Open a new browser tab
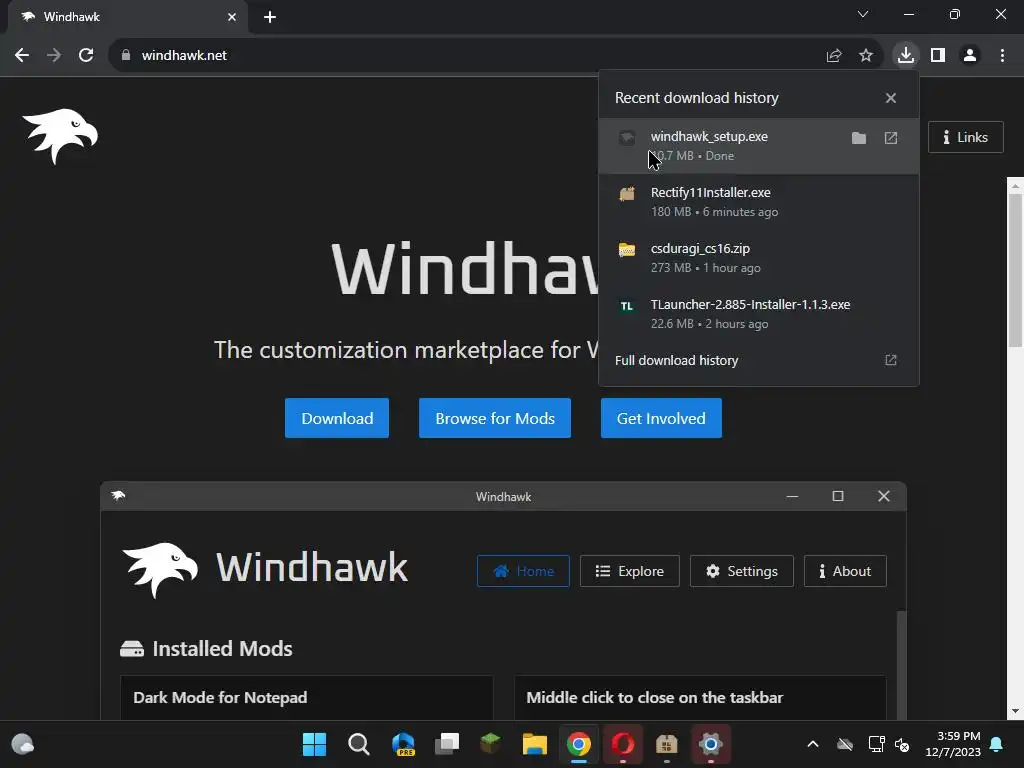The image size is (1024, 768). click(x=270, y=17)
